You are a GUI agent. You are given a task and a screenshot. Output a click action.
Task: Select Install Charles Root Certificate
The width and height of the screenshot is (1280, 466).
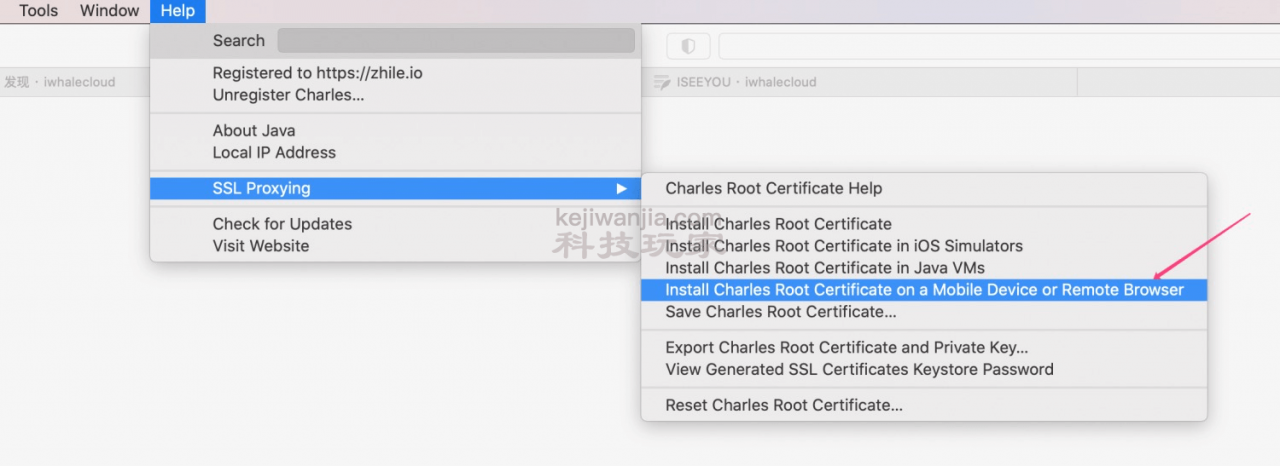tap(924, 224)
